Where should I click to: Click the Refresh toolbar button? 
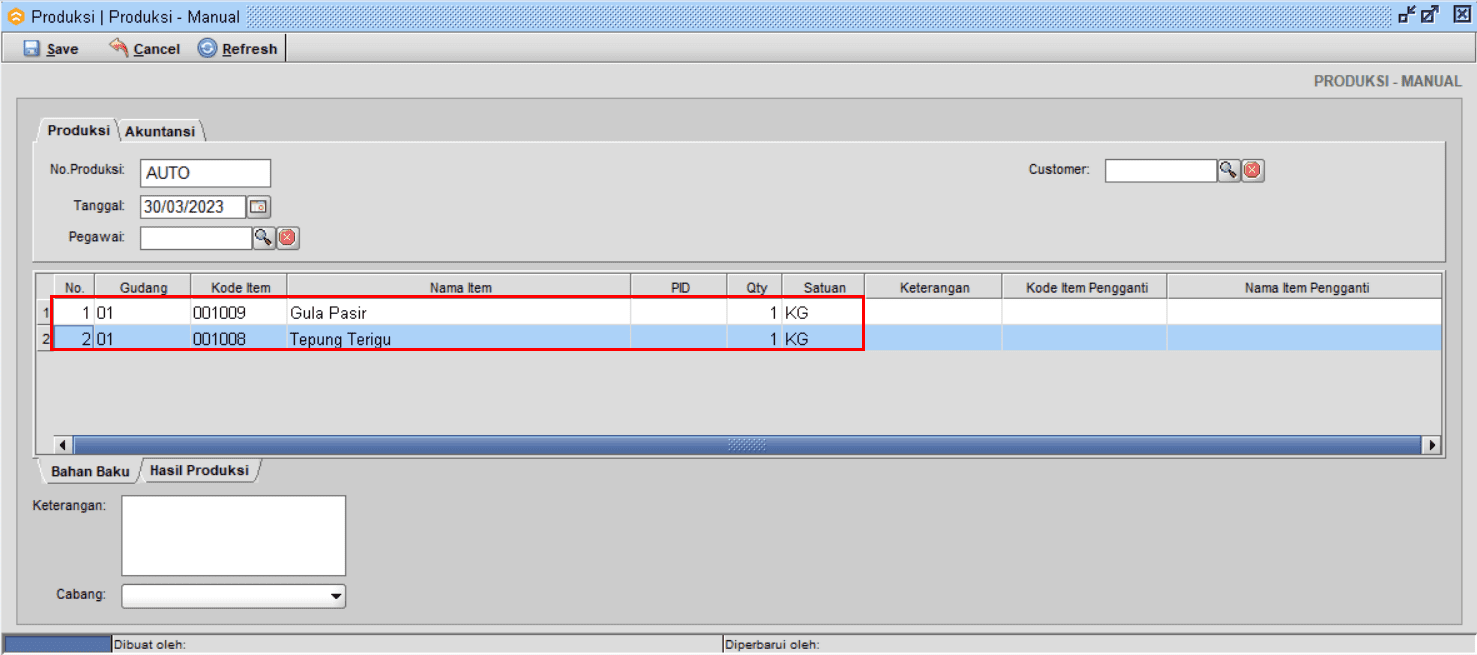238,48
